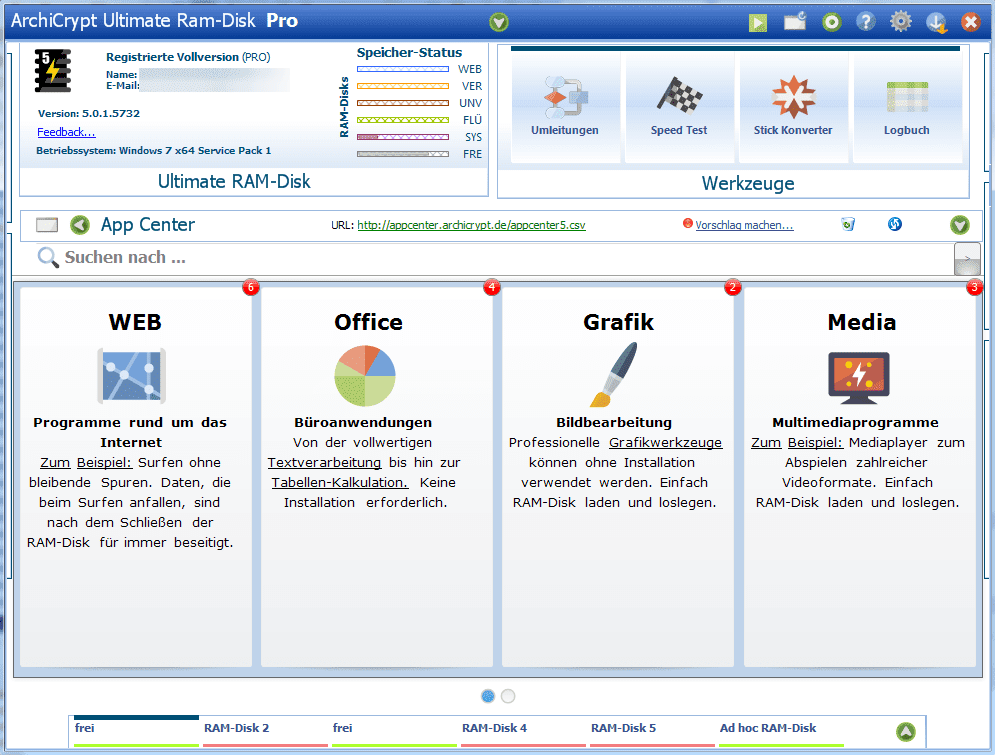Viewport: 995px width, 755px height.
Task: Switch to the first frei tab
Action: click(136, 731)
